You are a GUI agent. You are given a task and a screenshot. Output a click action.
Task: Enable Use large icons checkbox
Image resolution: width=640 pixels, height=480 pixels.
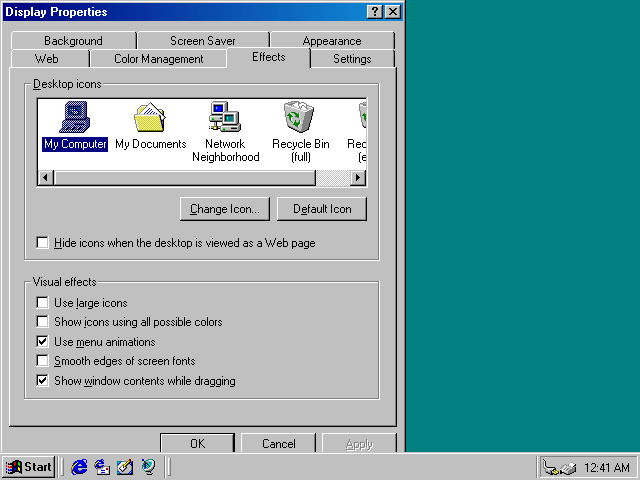(x=42, y=302)
